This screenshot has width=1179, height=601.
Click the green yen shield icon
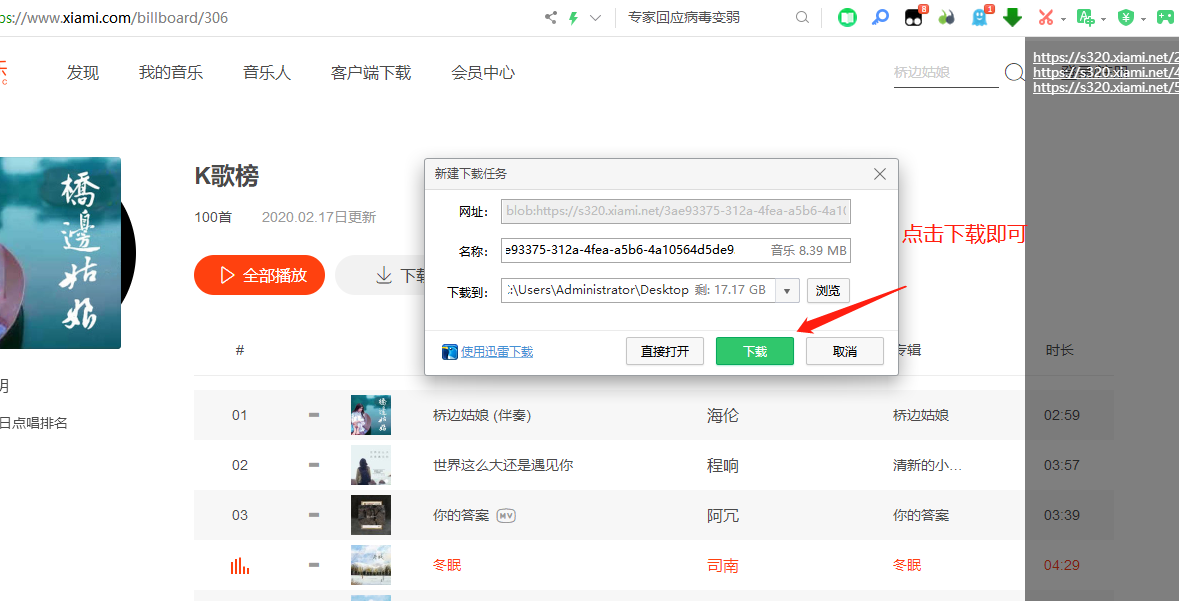click(x=1126, y=17)
